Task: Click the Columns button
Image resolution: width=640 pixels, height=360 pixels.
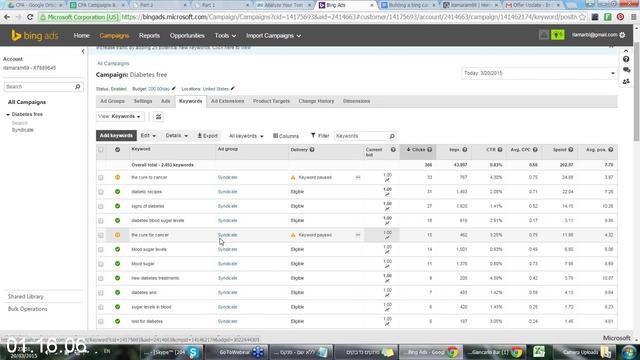Action: 286,136
